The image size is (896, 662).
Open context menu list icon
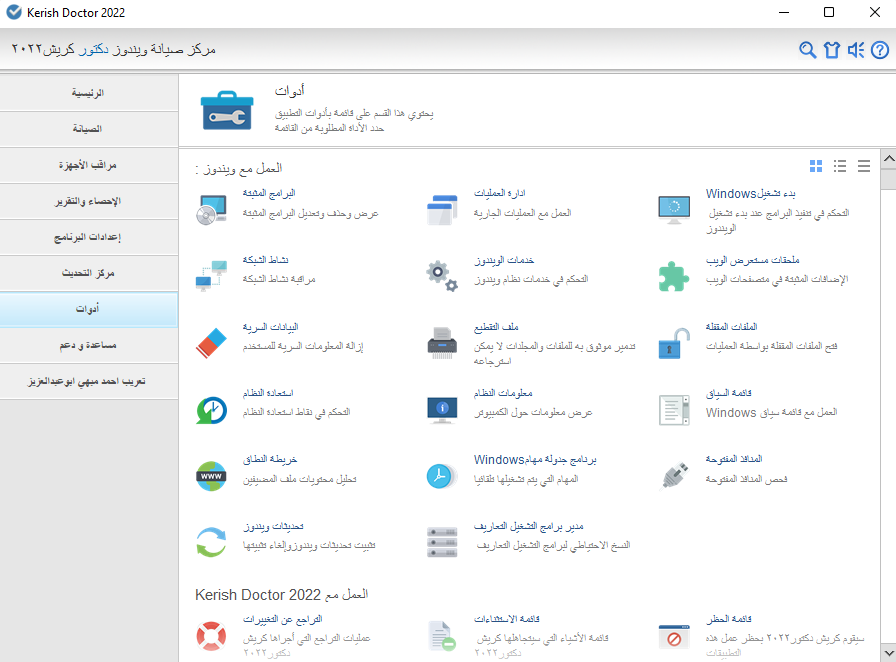pyautogui.click(x=674, y=410)
